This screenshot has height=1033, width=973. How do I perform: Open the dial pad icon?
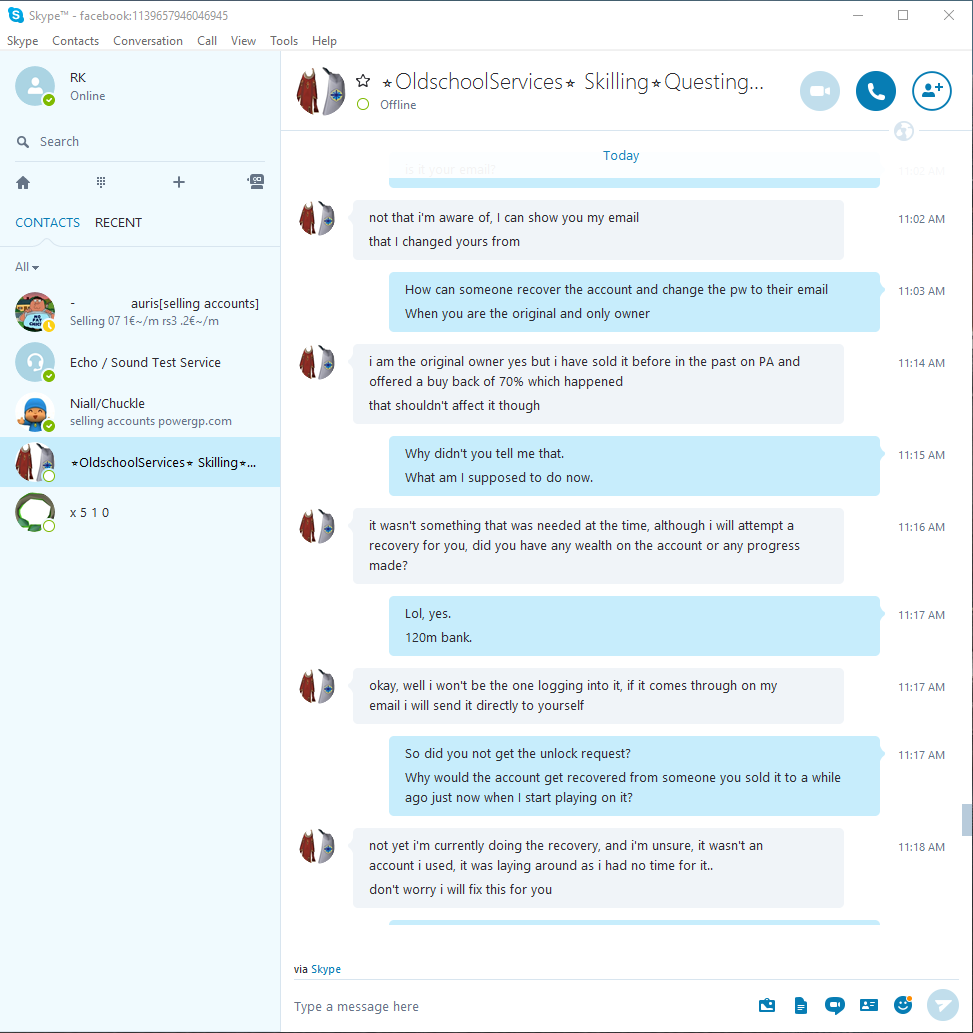click(x=101, y=182)
